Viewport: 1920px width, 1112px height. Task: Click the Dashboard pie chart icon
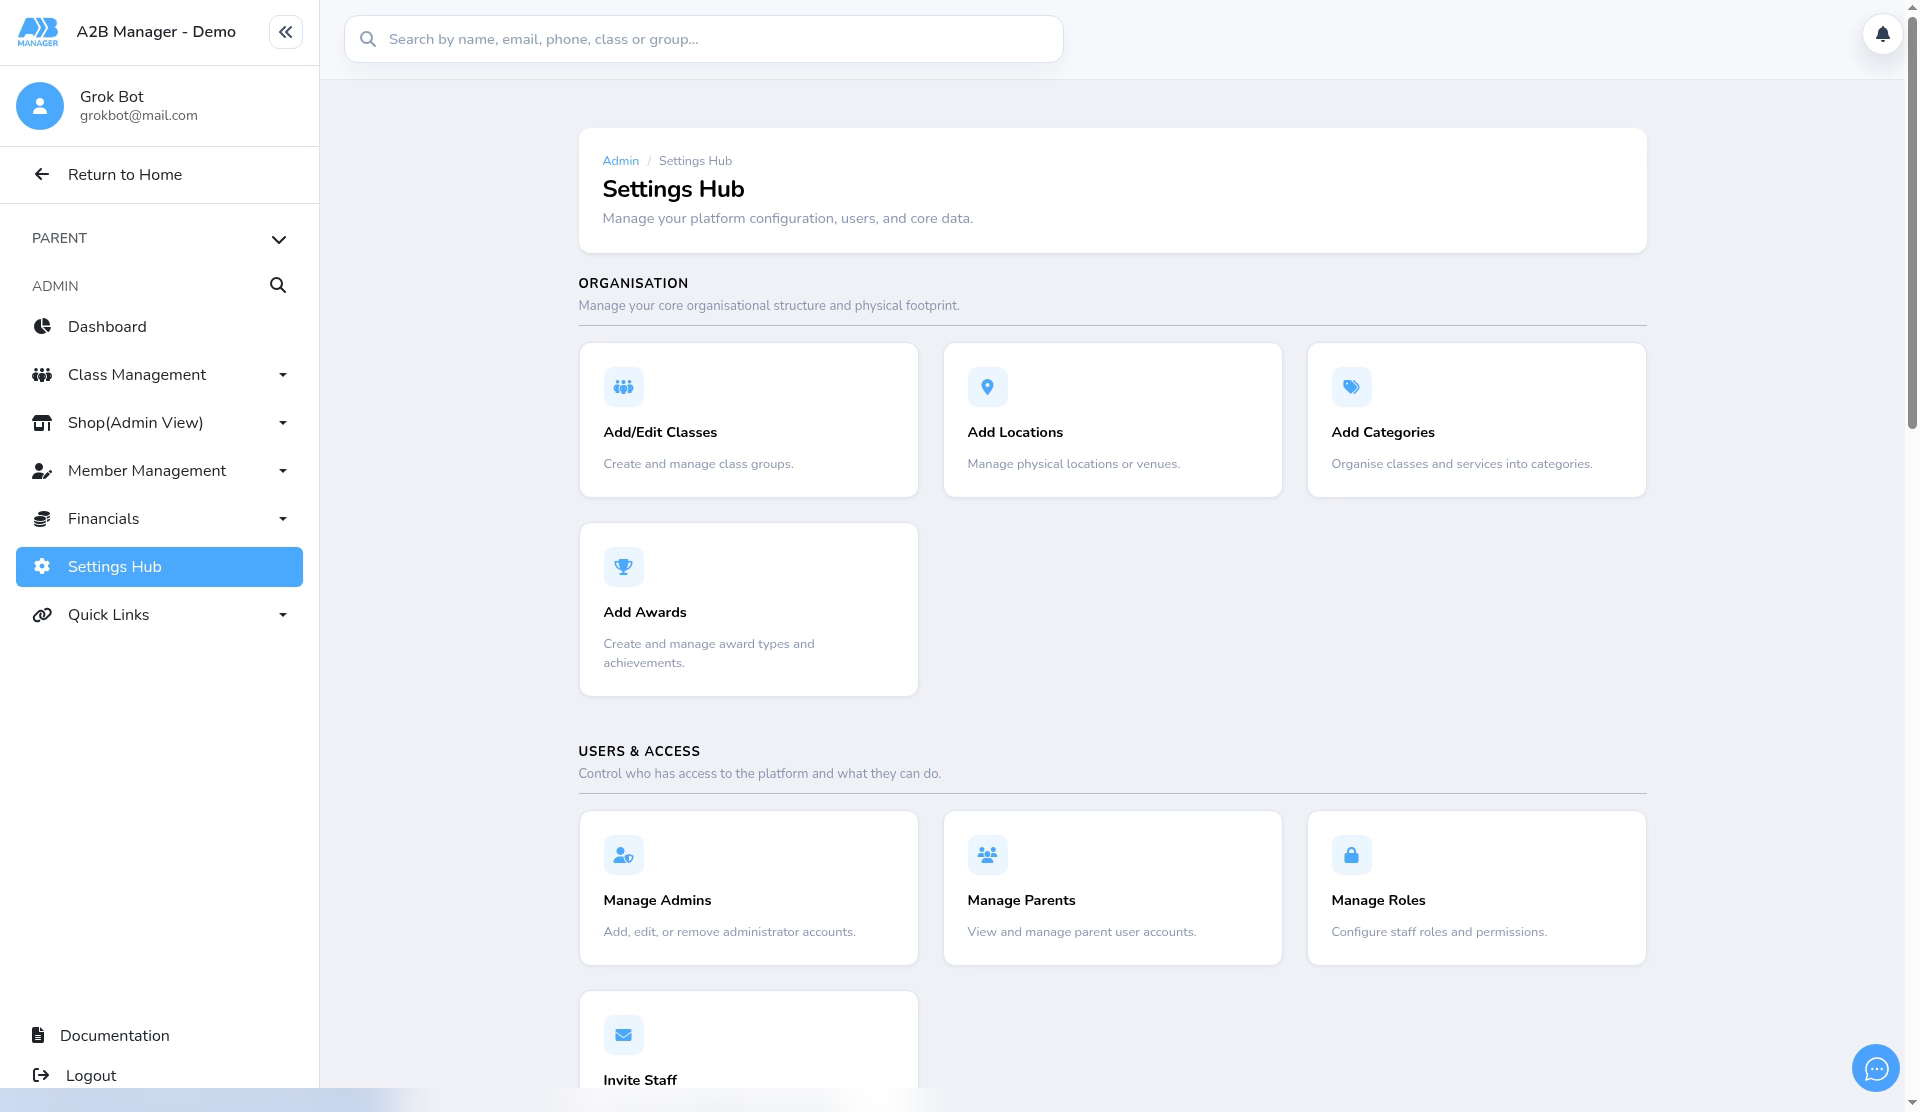(42, 327)
